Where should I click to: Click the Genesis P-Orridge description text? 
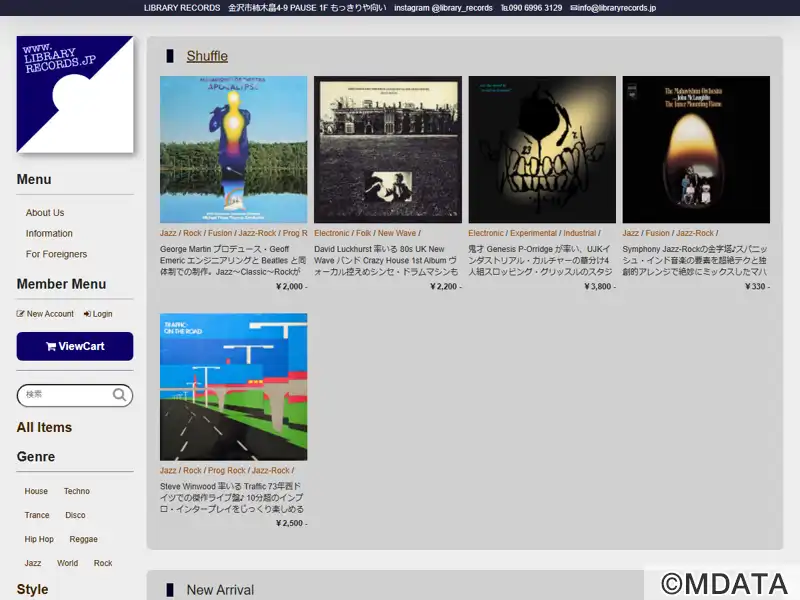point(542,260)
